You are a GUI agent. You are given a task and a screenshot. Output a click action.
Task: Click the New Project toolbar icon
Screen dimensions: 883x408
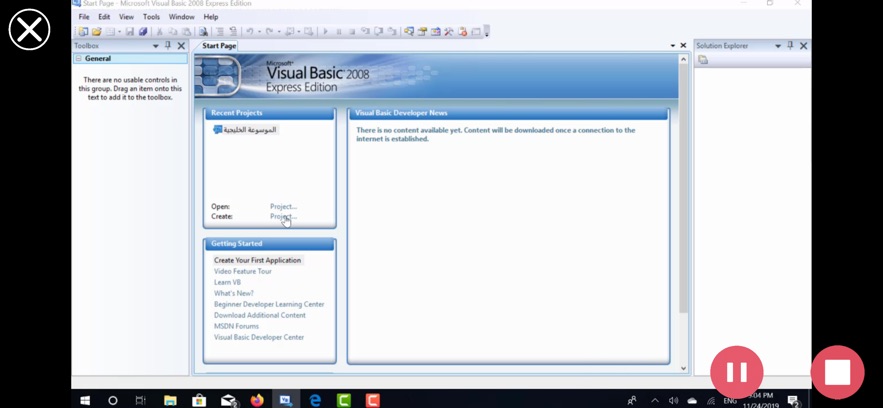pos(83,32)
